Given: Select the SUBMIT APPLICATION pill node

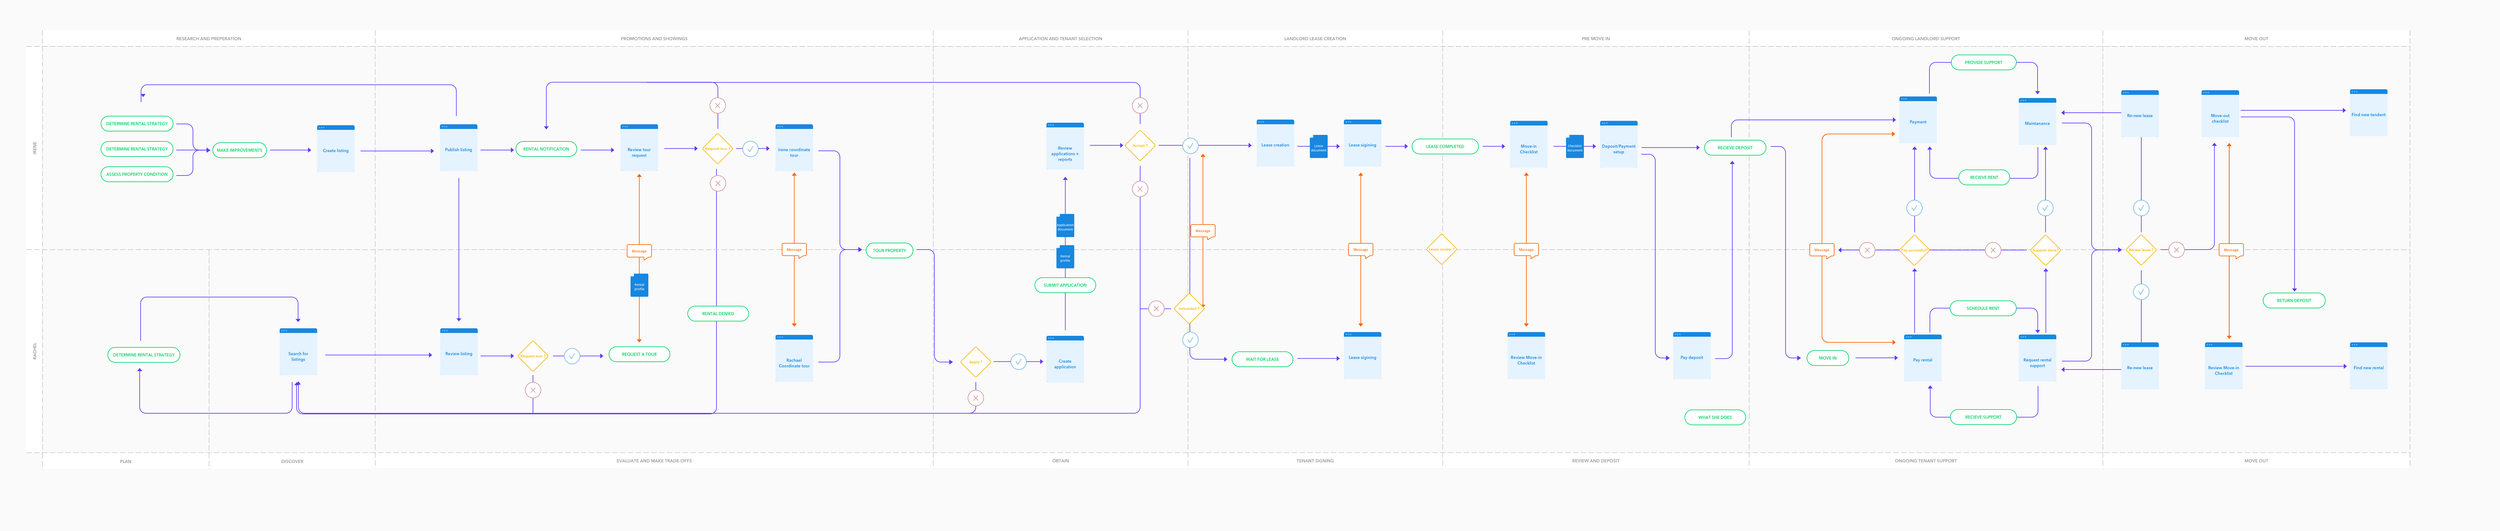Looking at the screenshot, I should point(1065,285).
